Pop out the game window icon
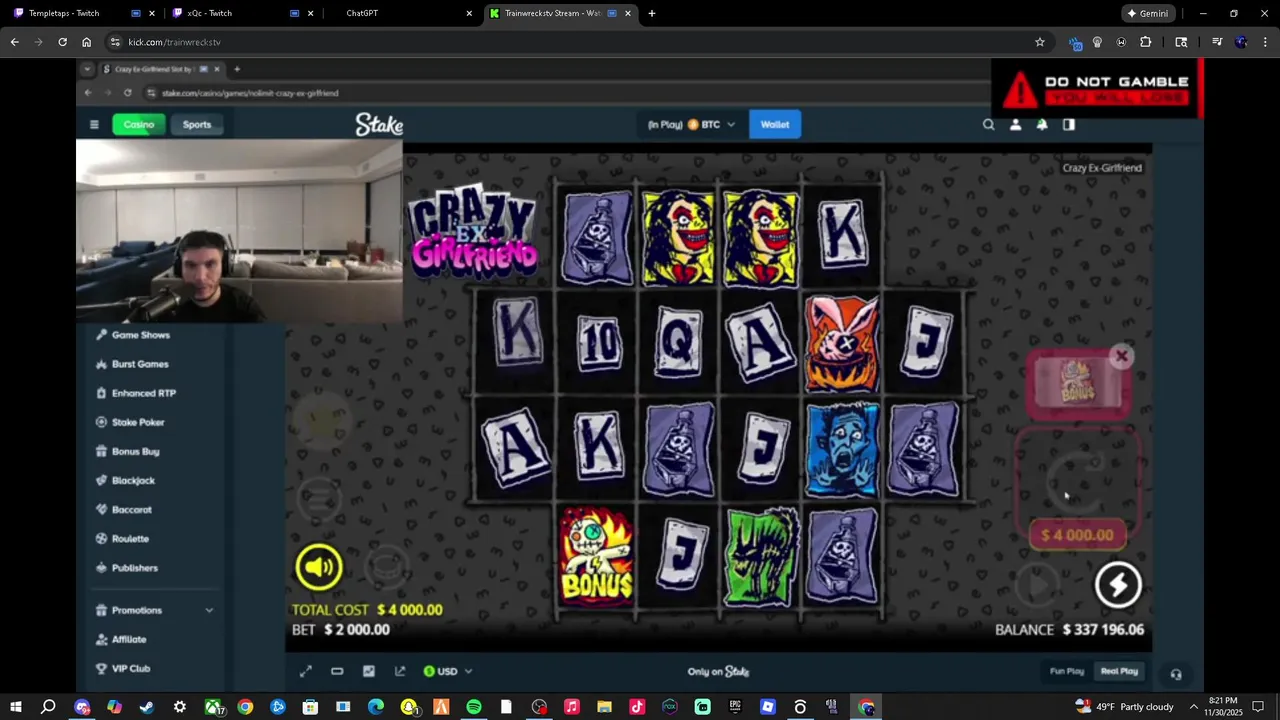 [400, 671]
